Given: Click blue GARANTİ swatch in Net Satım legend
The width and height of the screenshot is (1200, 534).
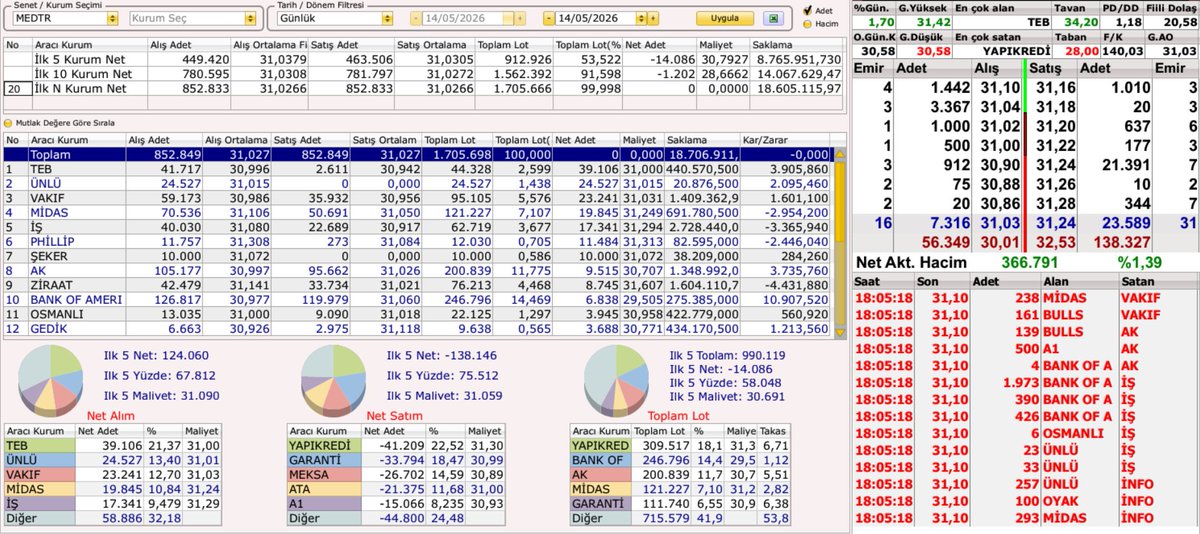Looking at the screenshot, I should click(324, 459).
